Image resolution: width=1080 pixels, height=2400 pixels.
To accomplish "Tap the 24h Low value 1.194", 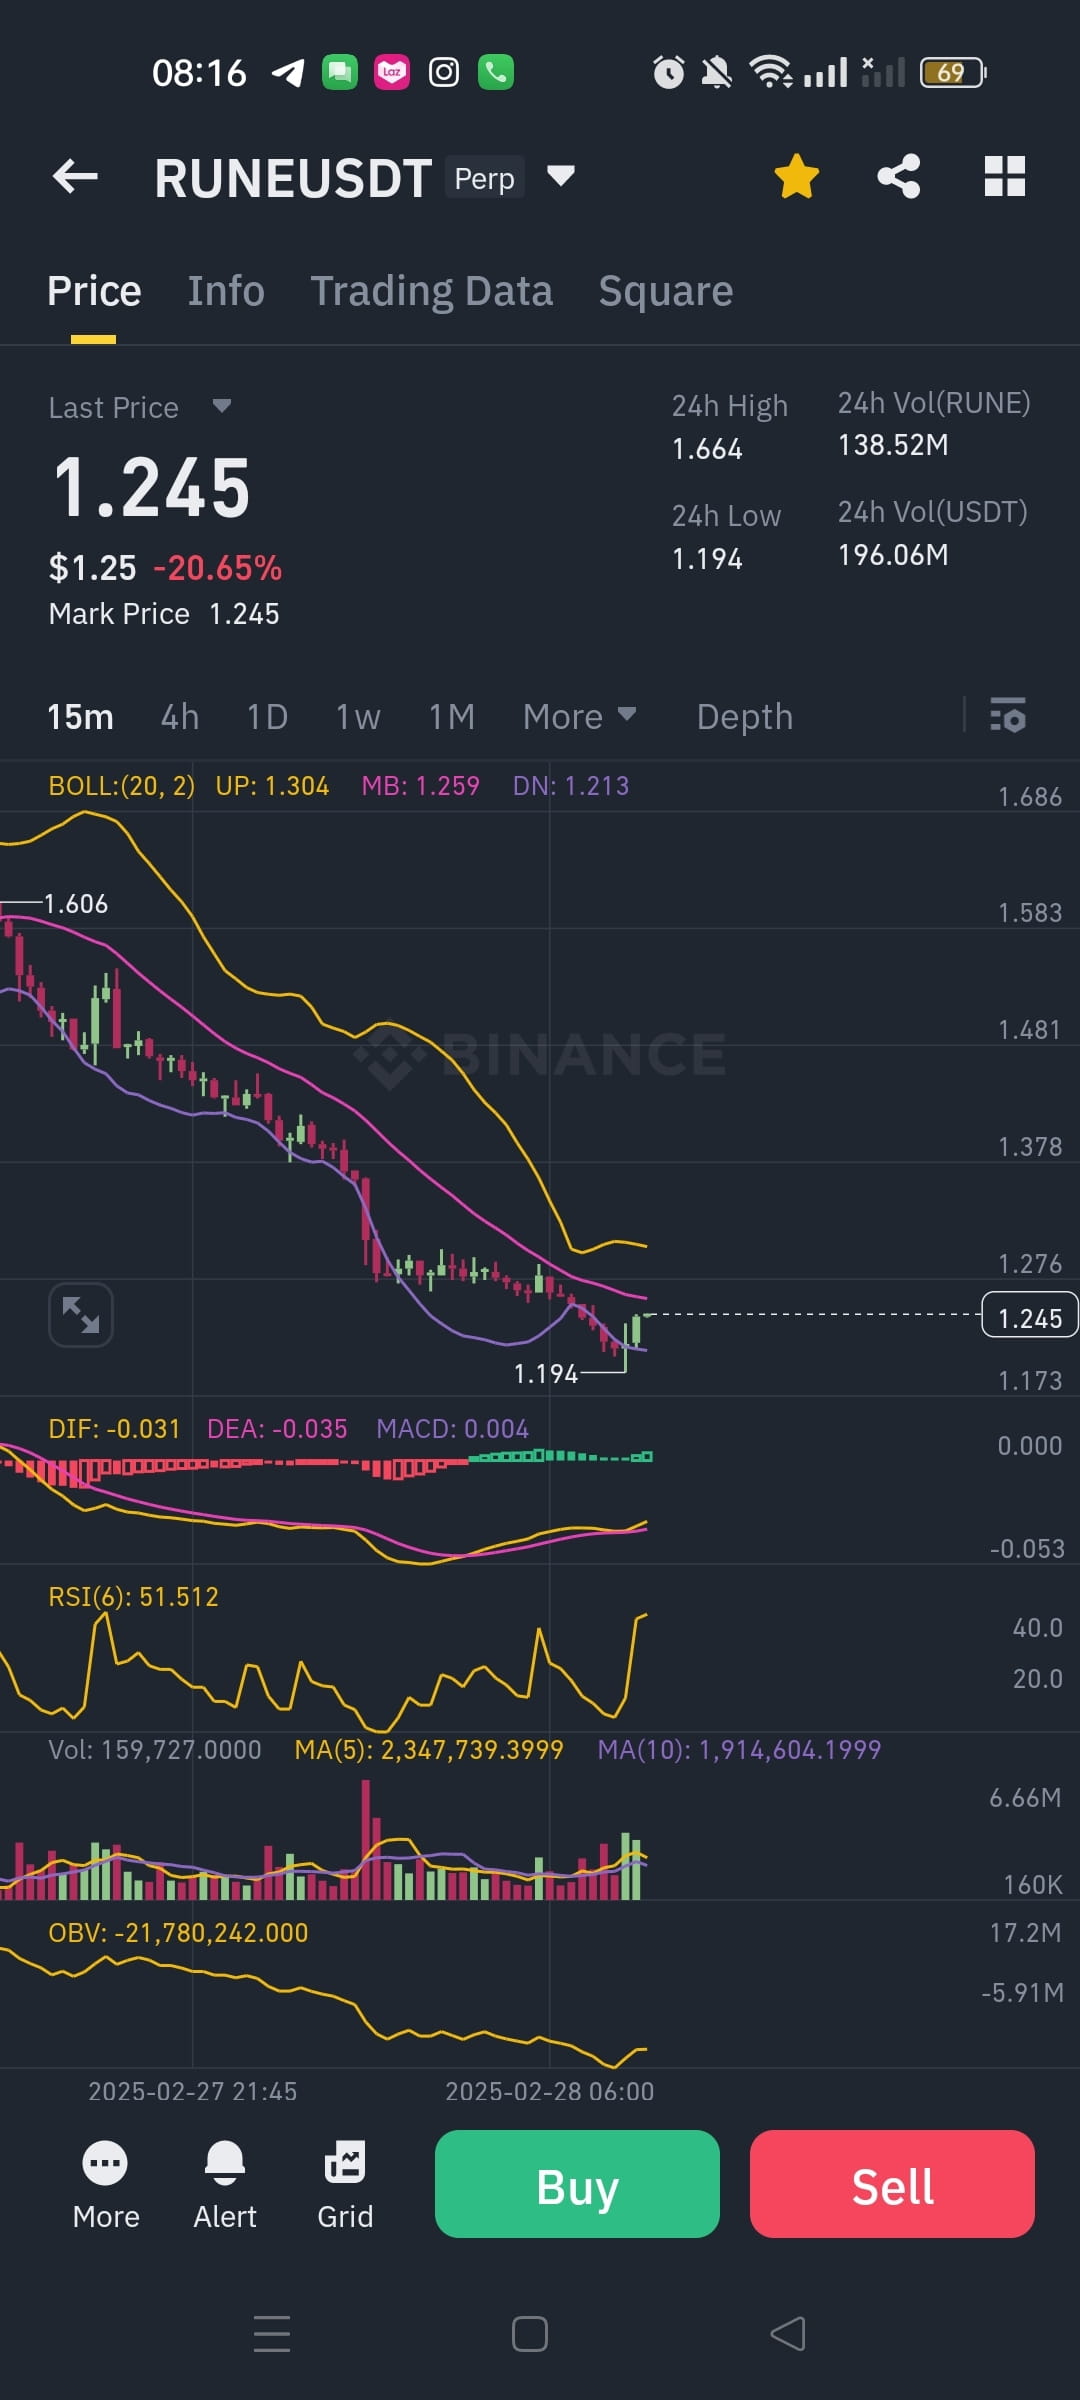I will point(707,559).
